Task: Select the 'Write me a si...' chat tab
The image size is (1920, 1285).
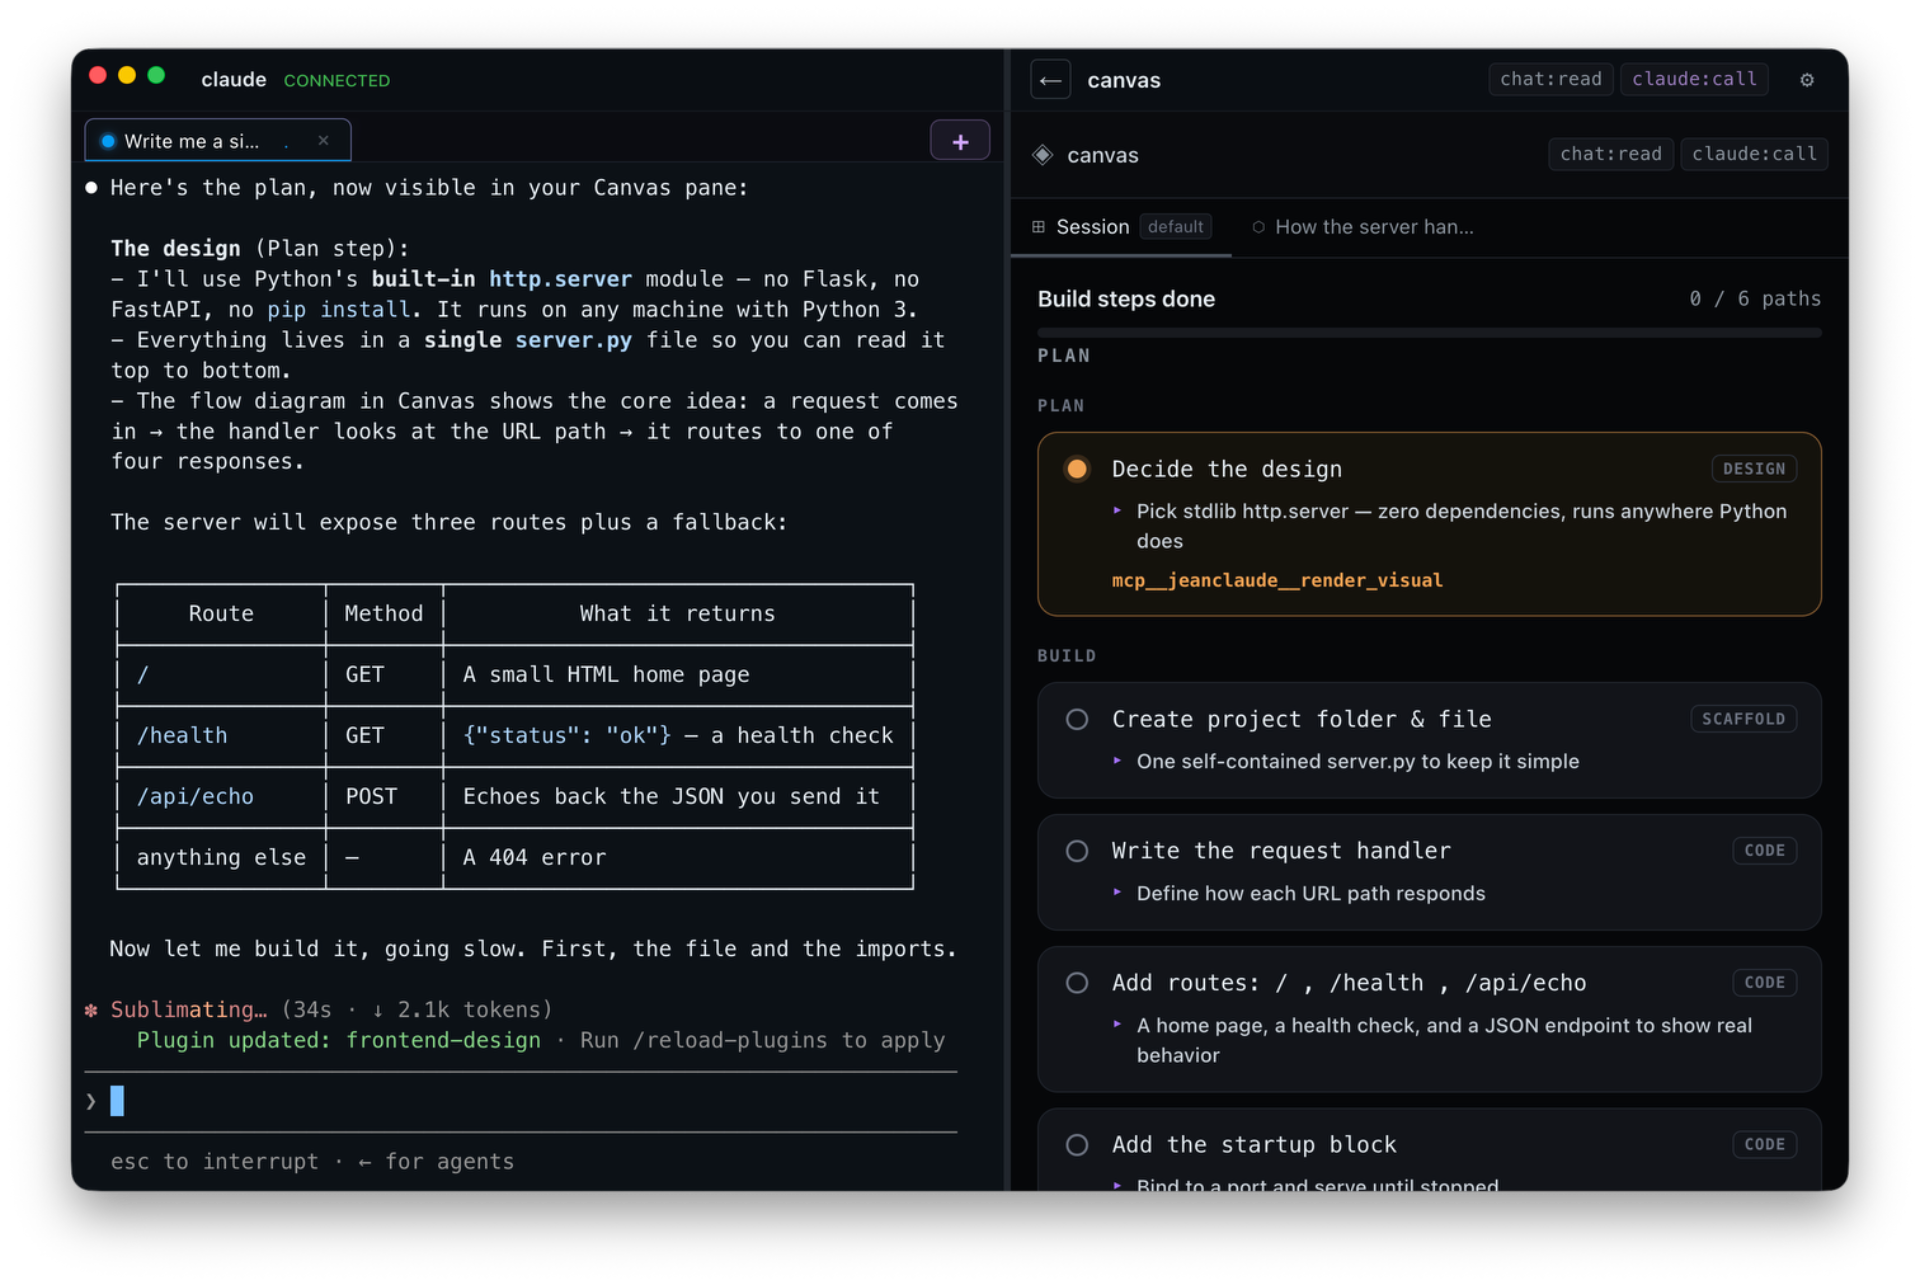Action: (217, 141)
